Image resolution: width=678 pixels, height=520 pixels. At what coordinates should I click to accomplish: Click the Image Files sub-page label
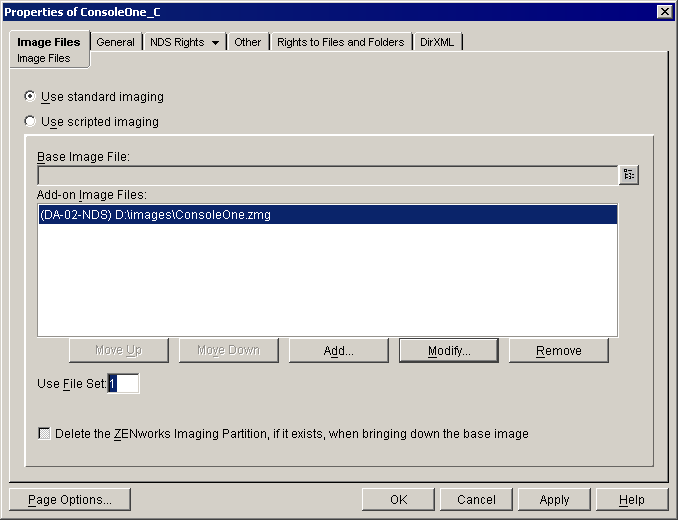click(44, 58)
